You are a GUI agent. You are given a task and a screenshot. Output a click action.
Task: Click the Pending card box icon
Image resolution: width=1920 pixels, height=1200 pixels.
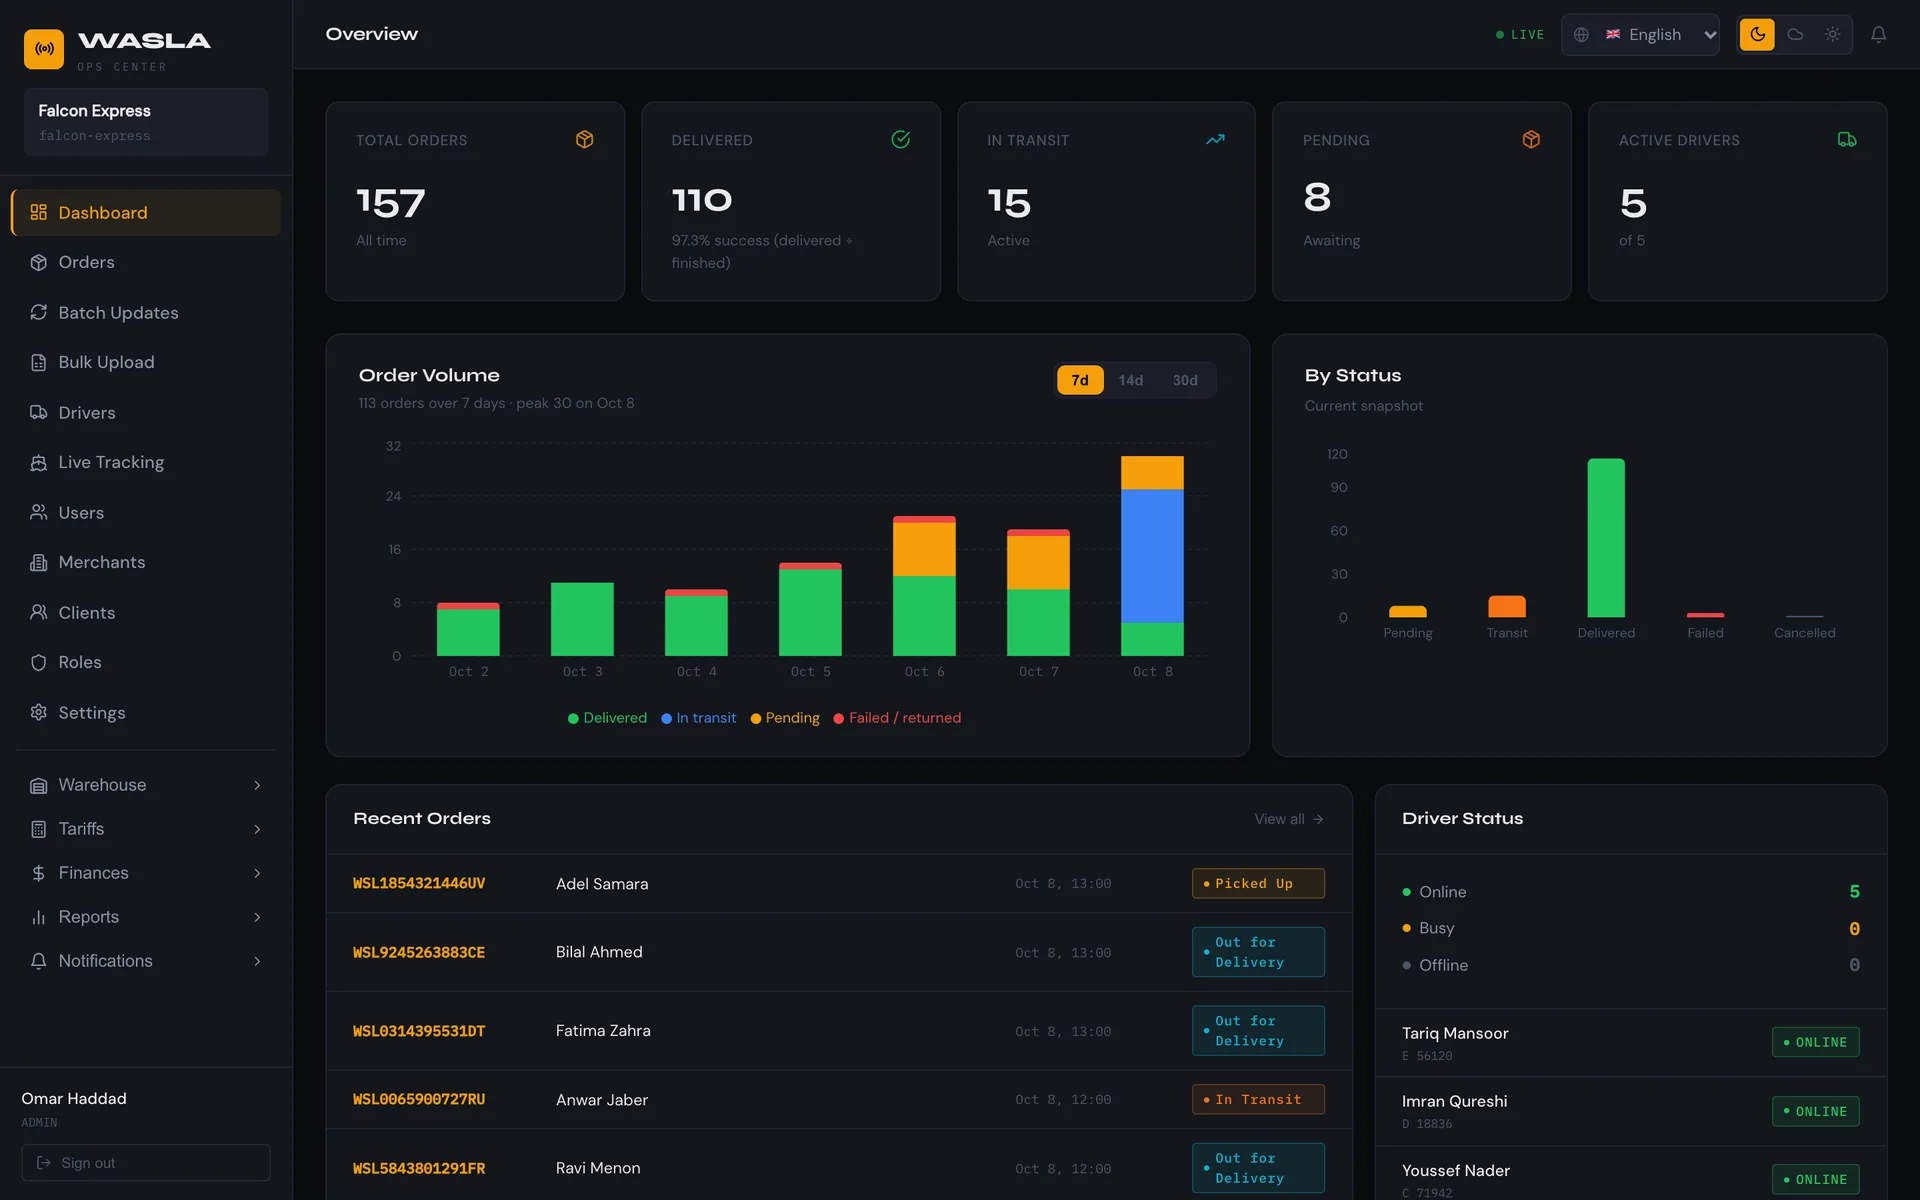(x=1531, y=139)
